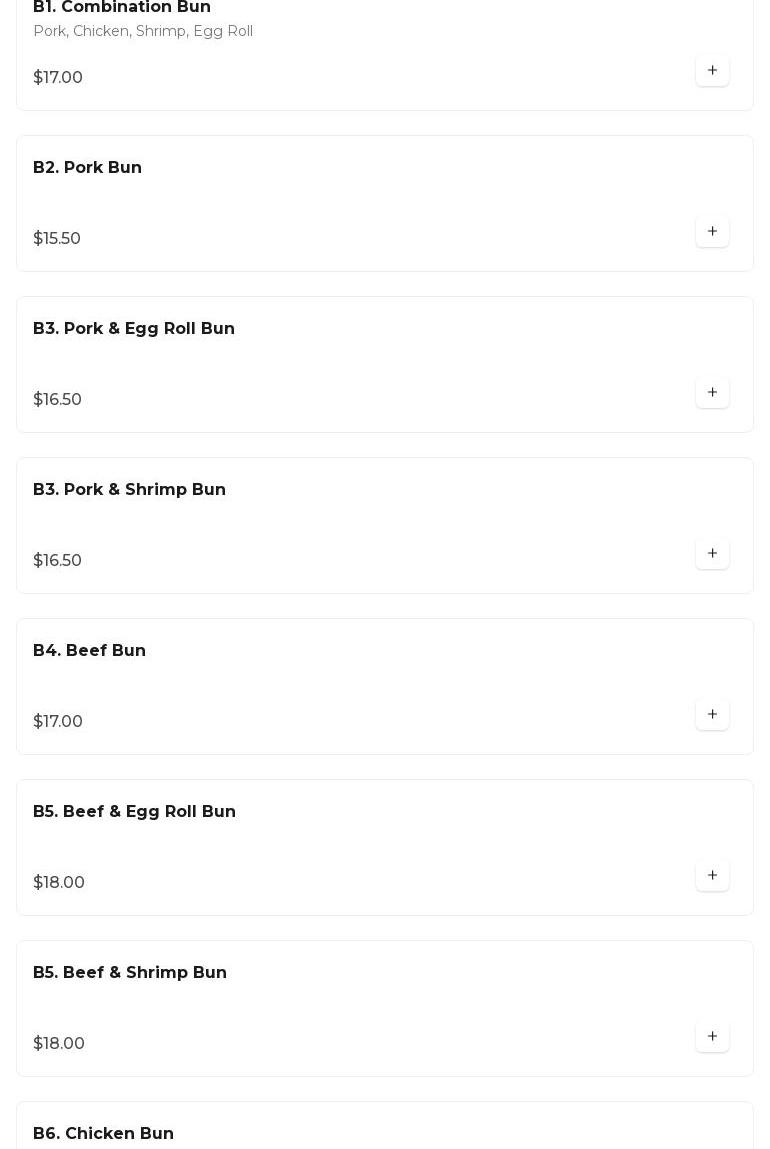Add Pork & Egg Roll Bun to cart
The image size is (770, 1149).
click(712, 393)
